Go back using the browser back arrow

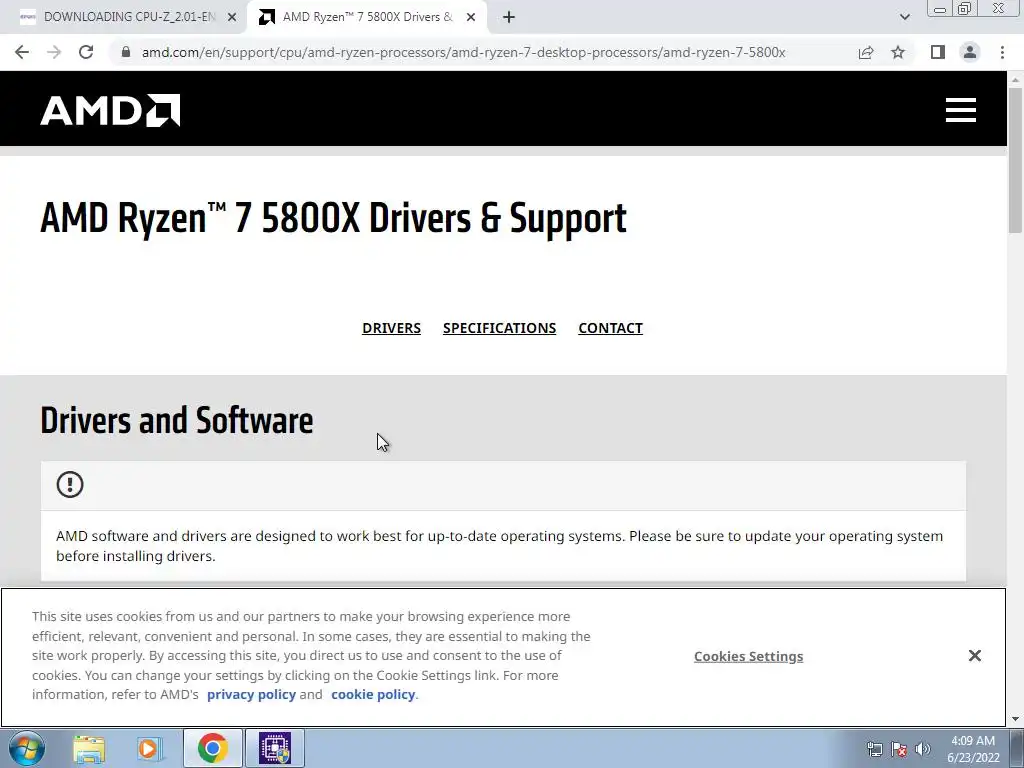(x=22, y=52)
